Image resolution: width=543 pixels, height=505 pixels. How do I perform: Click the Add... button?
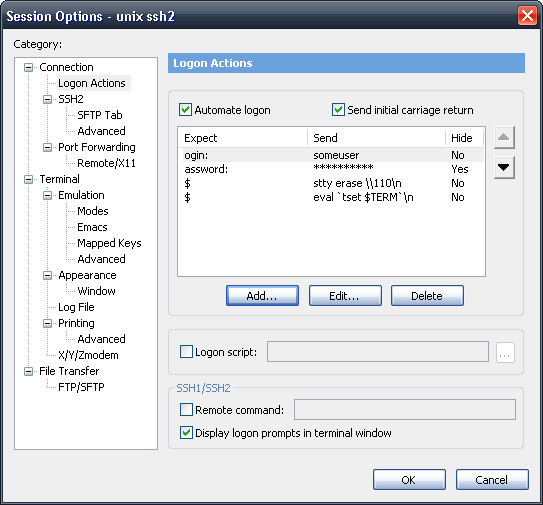click(262, 295)
